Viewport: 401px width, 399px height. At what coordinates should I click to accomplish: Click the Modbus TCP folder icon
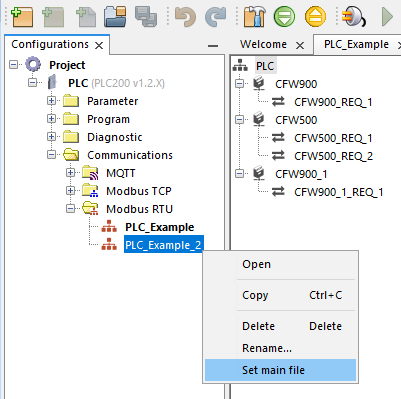[90, 191]
